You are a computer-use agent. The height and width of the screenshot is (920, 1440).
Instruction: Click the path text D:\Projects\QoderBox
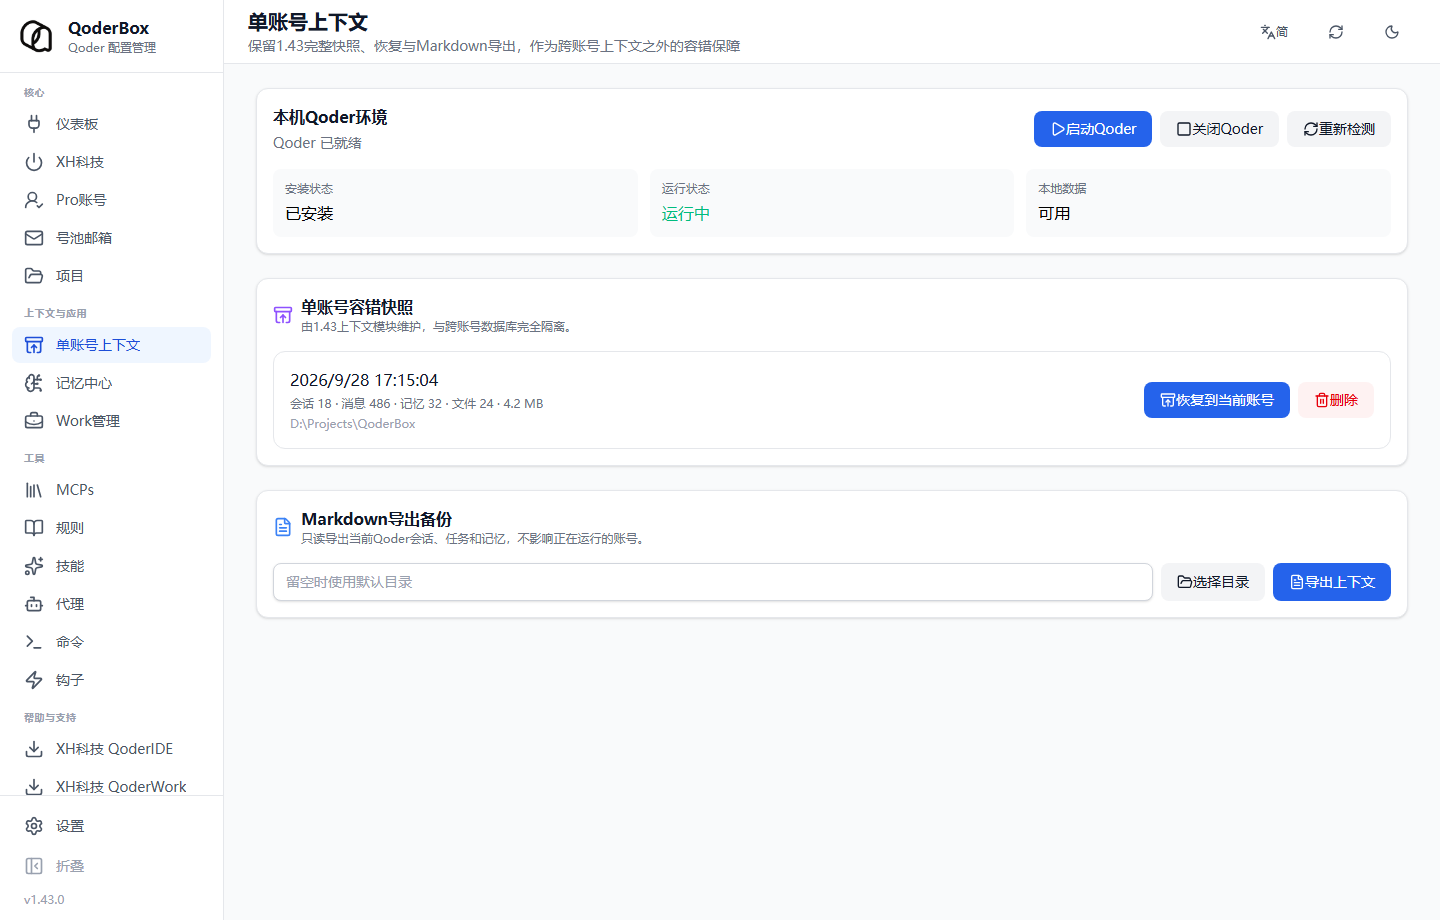pyautogui.click(x=353, y=424)
